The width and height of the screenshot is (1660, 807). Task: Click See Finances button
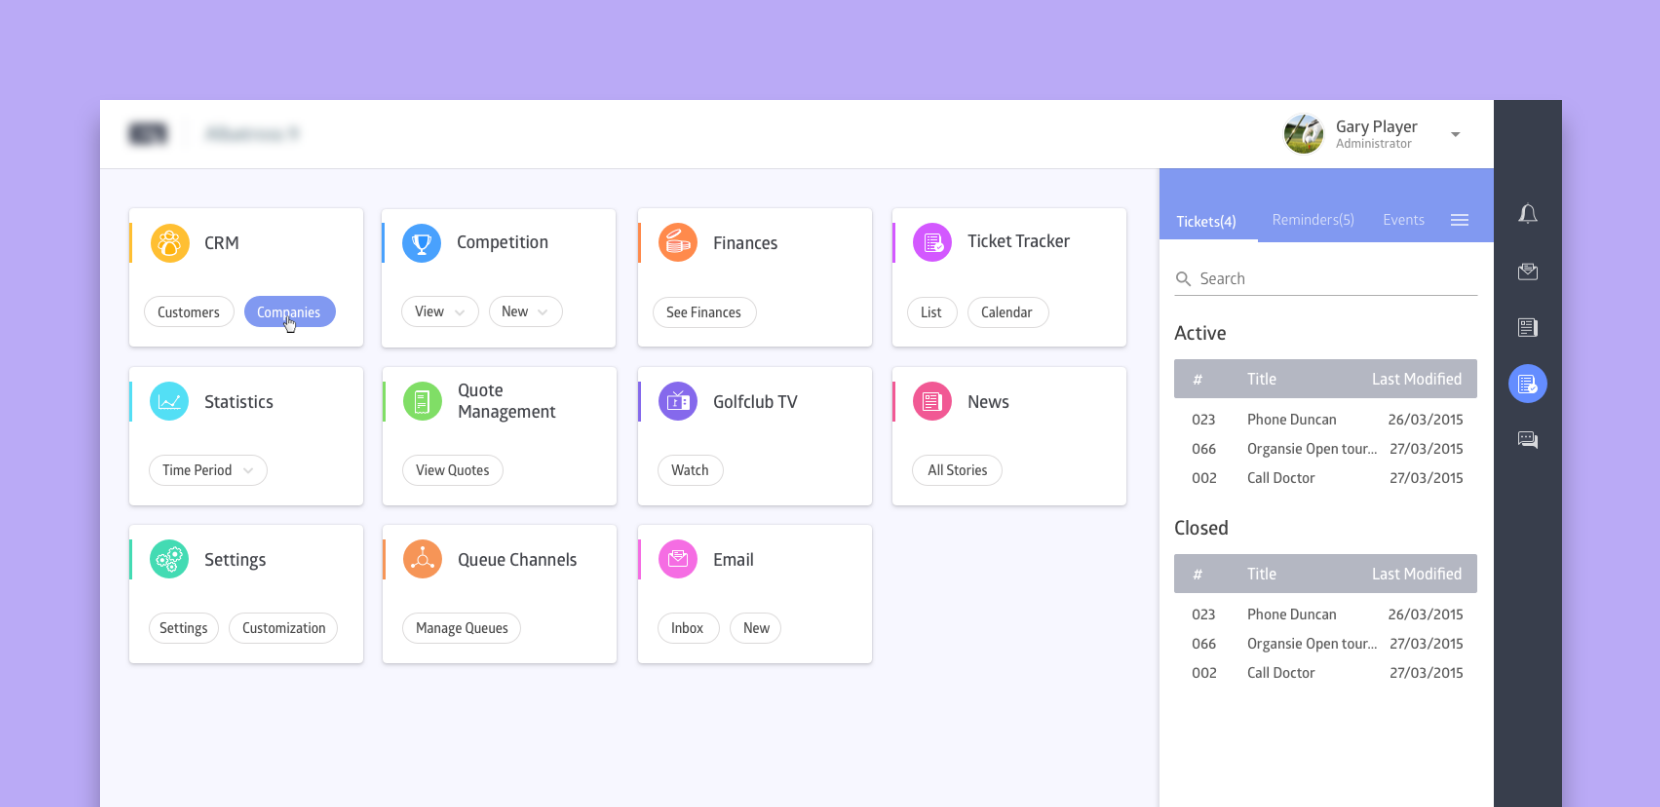tap(704, 312)
